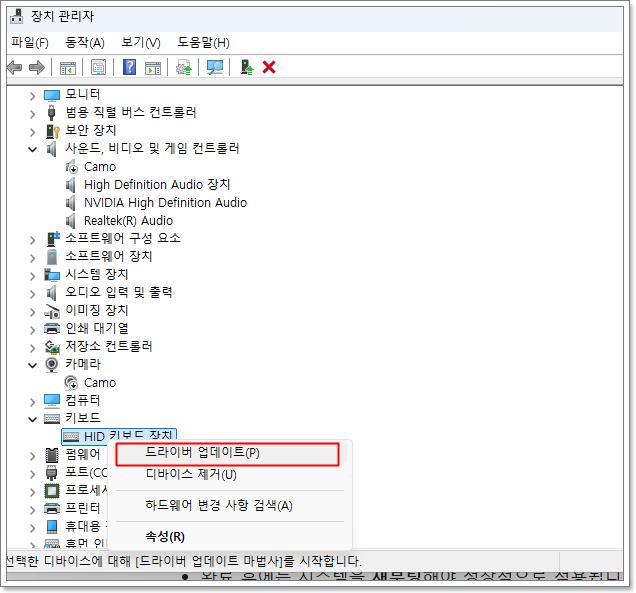Open the 동작(A) menu

tap(85, 42)
